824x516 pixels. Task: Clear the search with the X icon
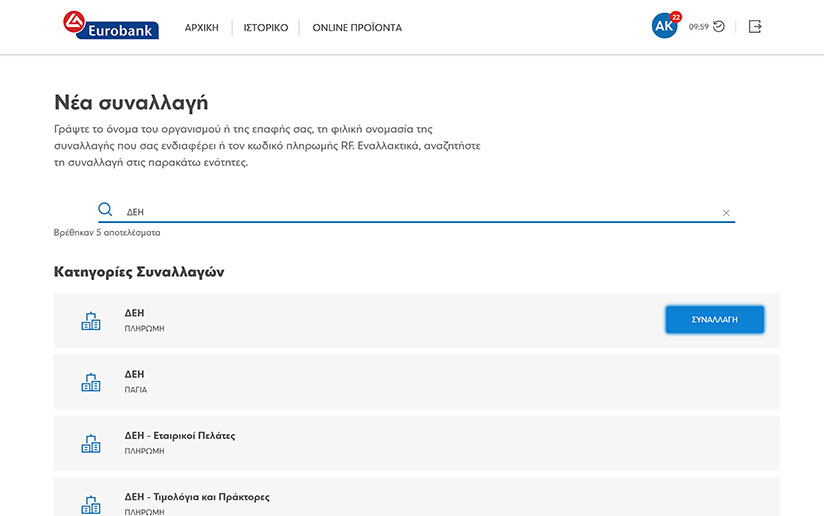(726, 213)
